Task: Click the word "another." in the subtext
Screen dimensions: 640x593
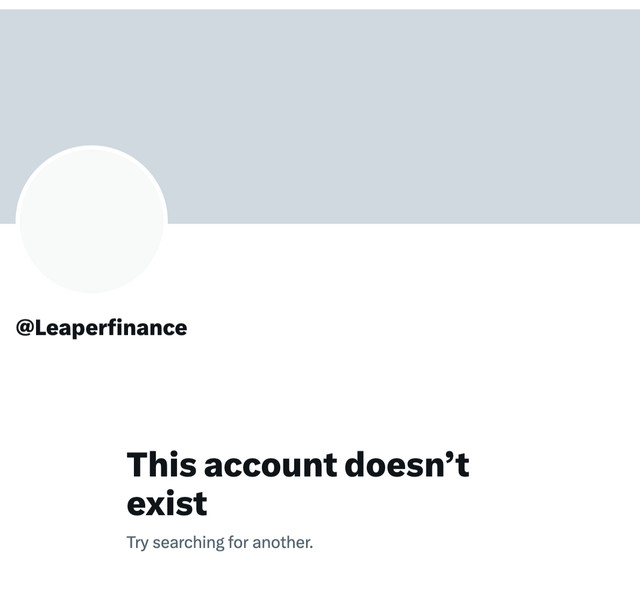Action: [282, 542]
